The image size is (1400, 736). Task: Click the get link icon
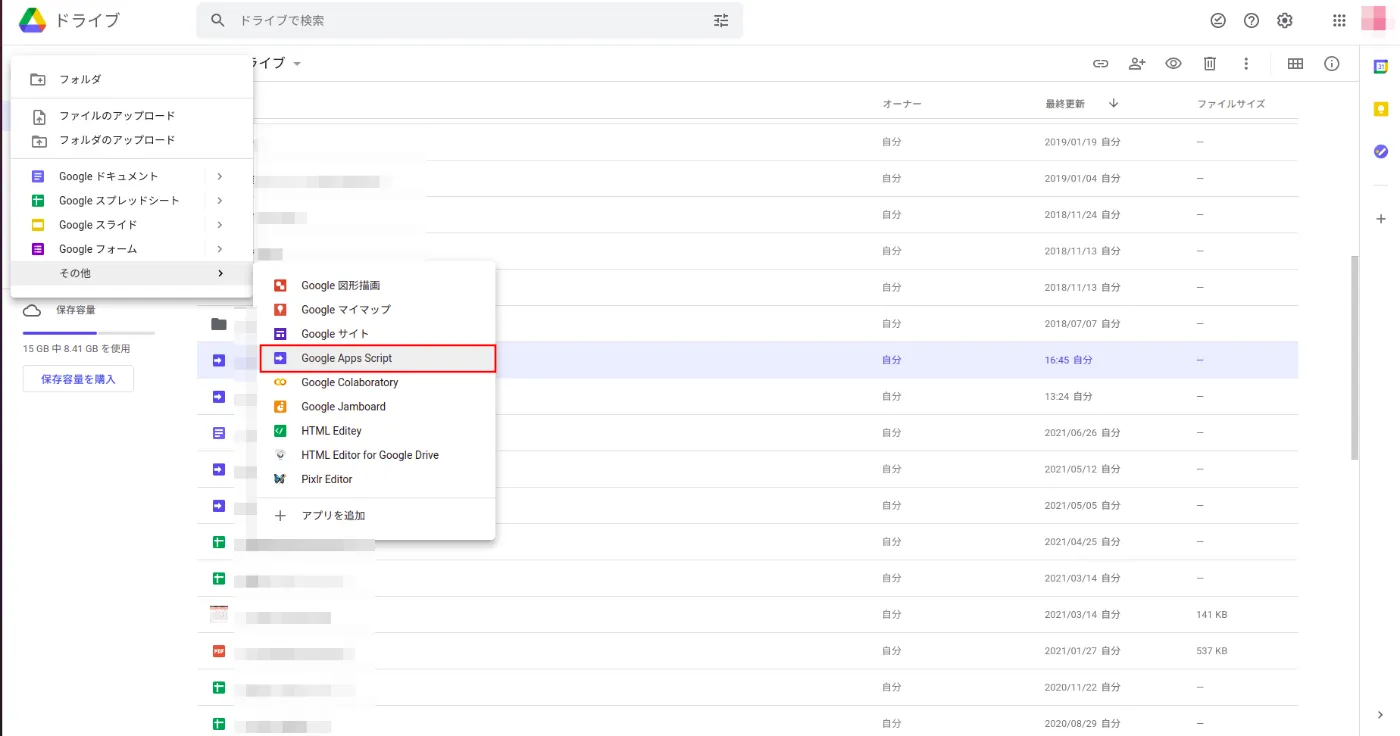[x=1100, y=63]
